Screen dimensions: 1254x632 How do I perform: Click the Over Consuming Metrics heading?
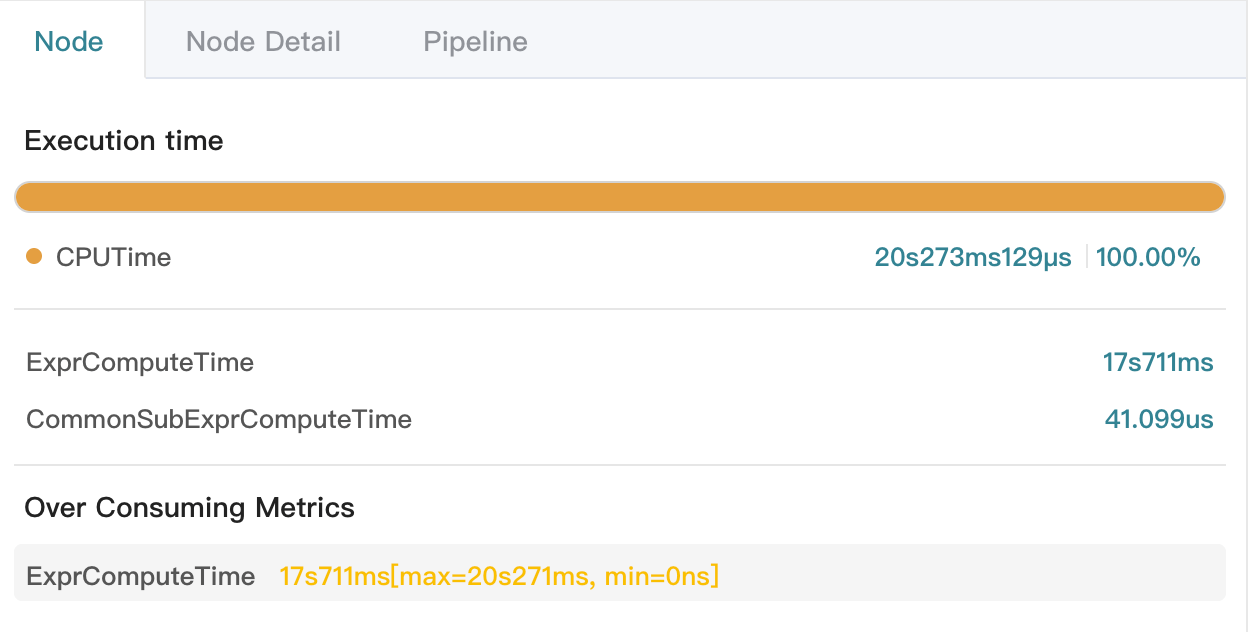(189, 508)
